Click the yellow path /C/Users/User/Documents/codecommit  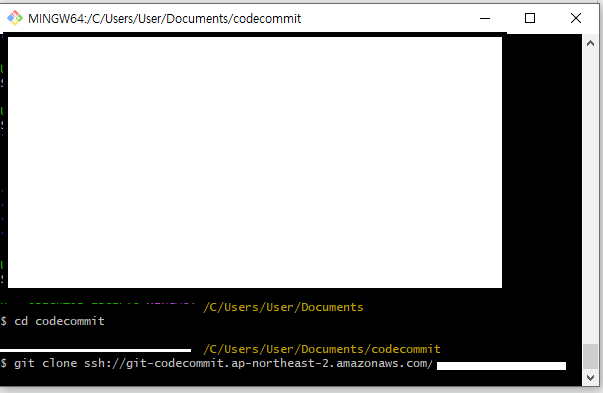tap(322, 349)
